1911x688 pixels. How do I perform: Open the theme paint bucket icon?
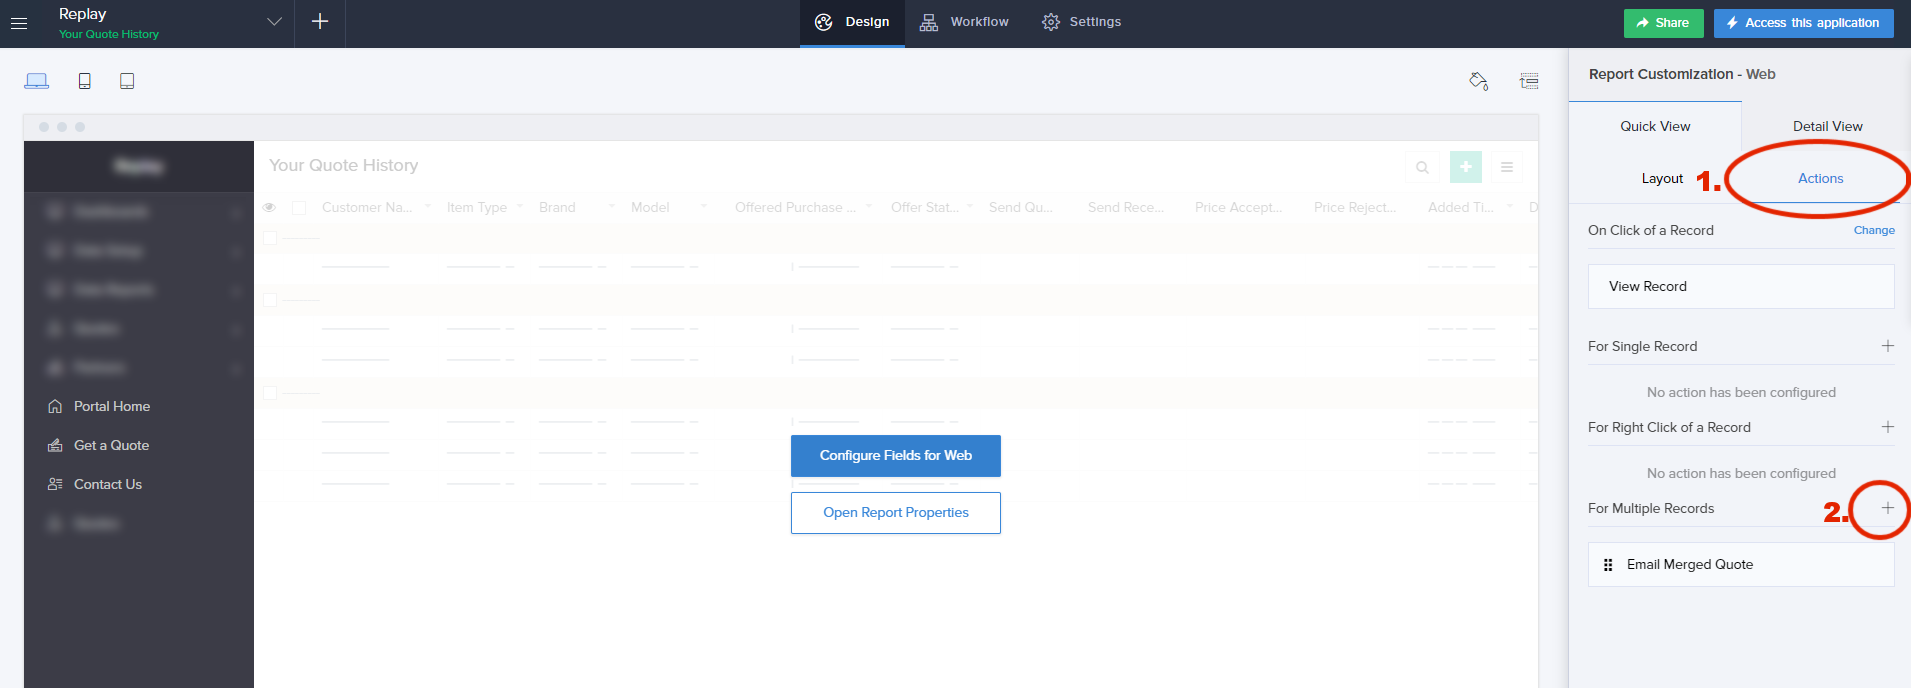click(x=1478, y=81)
